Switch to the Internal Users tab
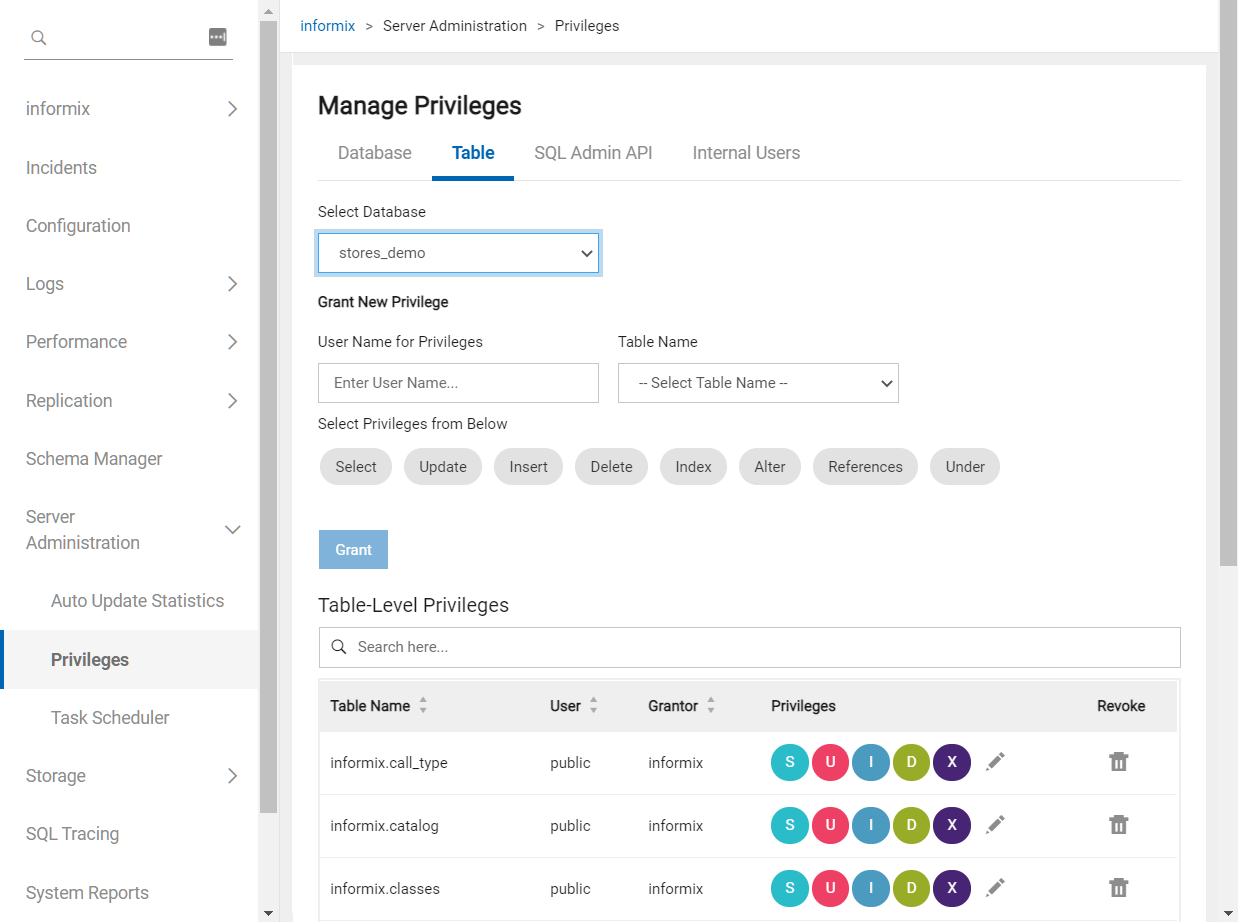Image resolution: width=1238 pixels, height=922 pixels. point(746,153)
